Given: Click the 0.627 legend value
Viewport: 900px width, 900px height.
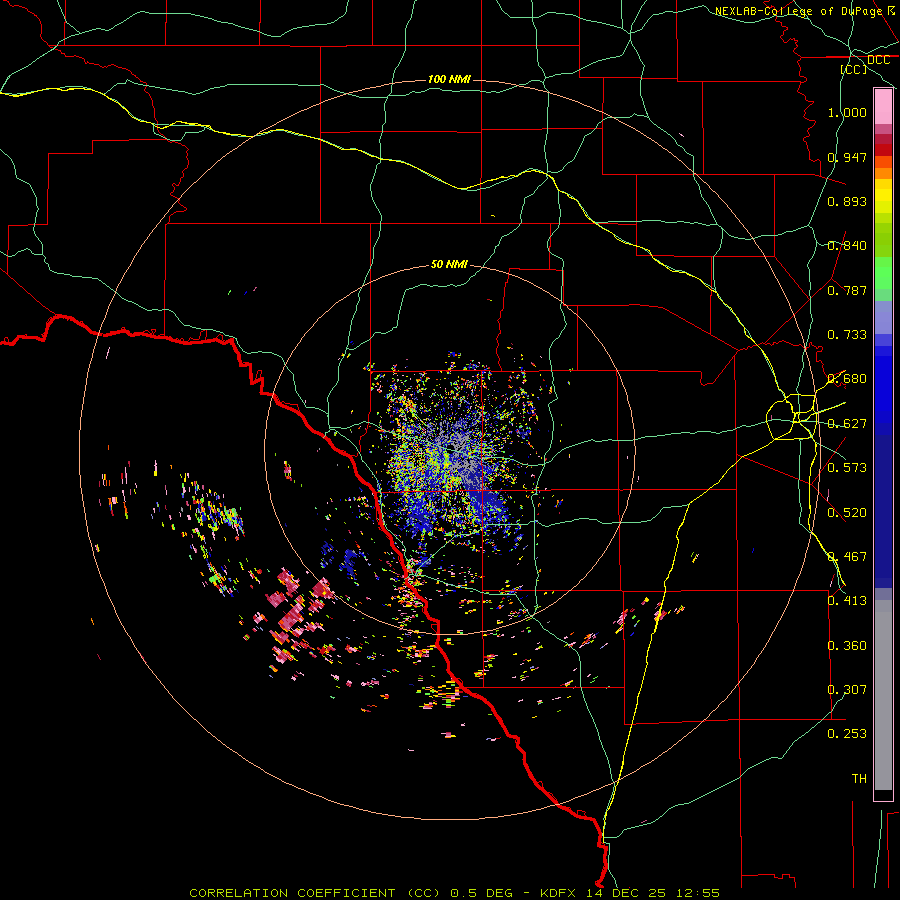Looking at the screenshot, I should (847, 424).
